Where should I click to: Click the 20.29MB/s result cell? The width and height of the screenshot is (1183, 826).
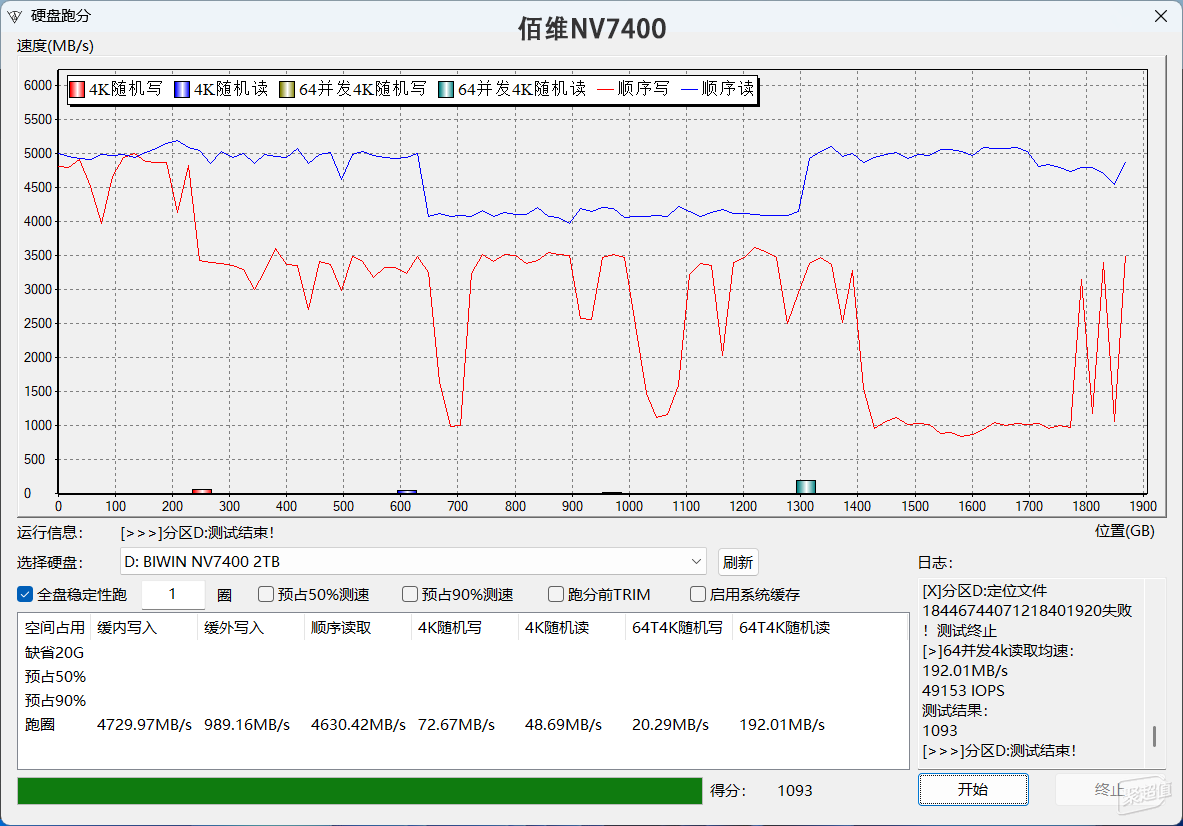pyautogui.click(x=671, y=725)
